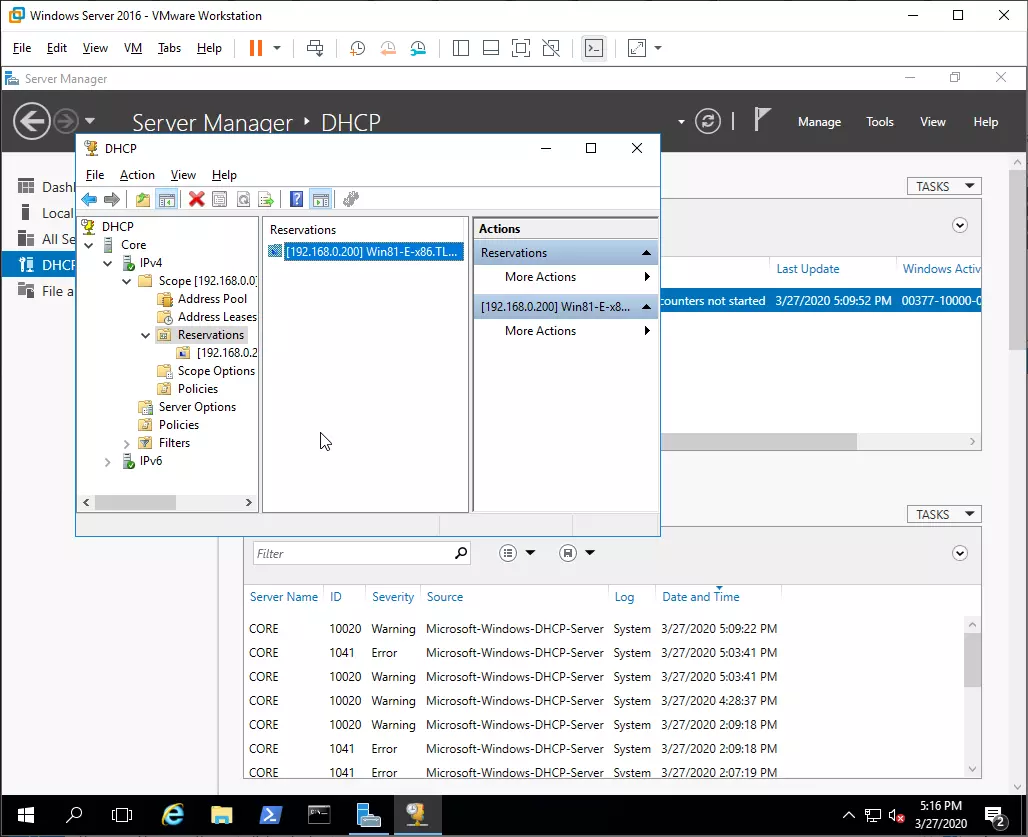Toggle Show/Hide Action Pane button
Viewport: 1028px width, 837px height.
click(321, 199)
